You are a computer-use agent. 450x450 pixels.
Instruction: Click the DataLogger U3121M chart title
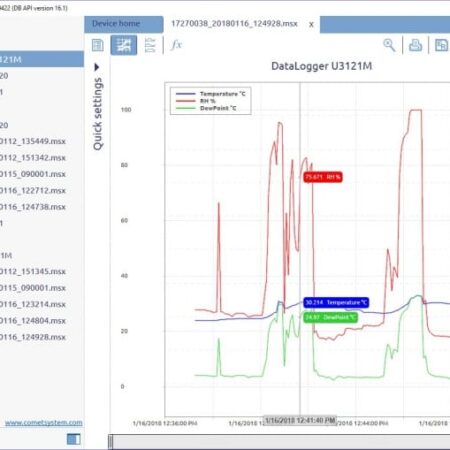click(x=321, y=66)
